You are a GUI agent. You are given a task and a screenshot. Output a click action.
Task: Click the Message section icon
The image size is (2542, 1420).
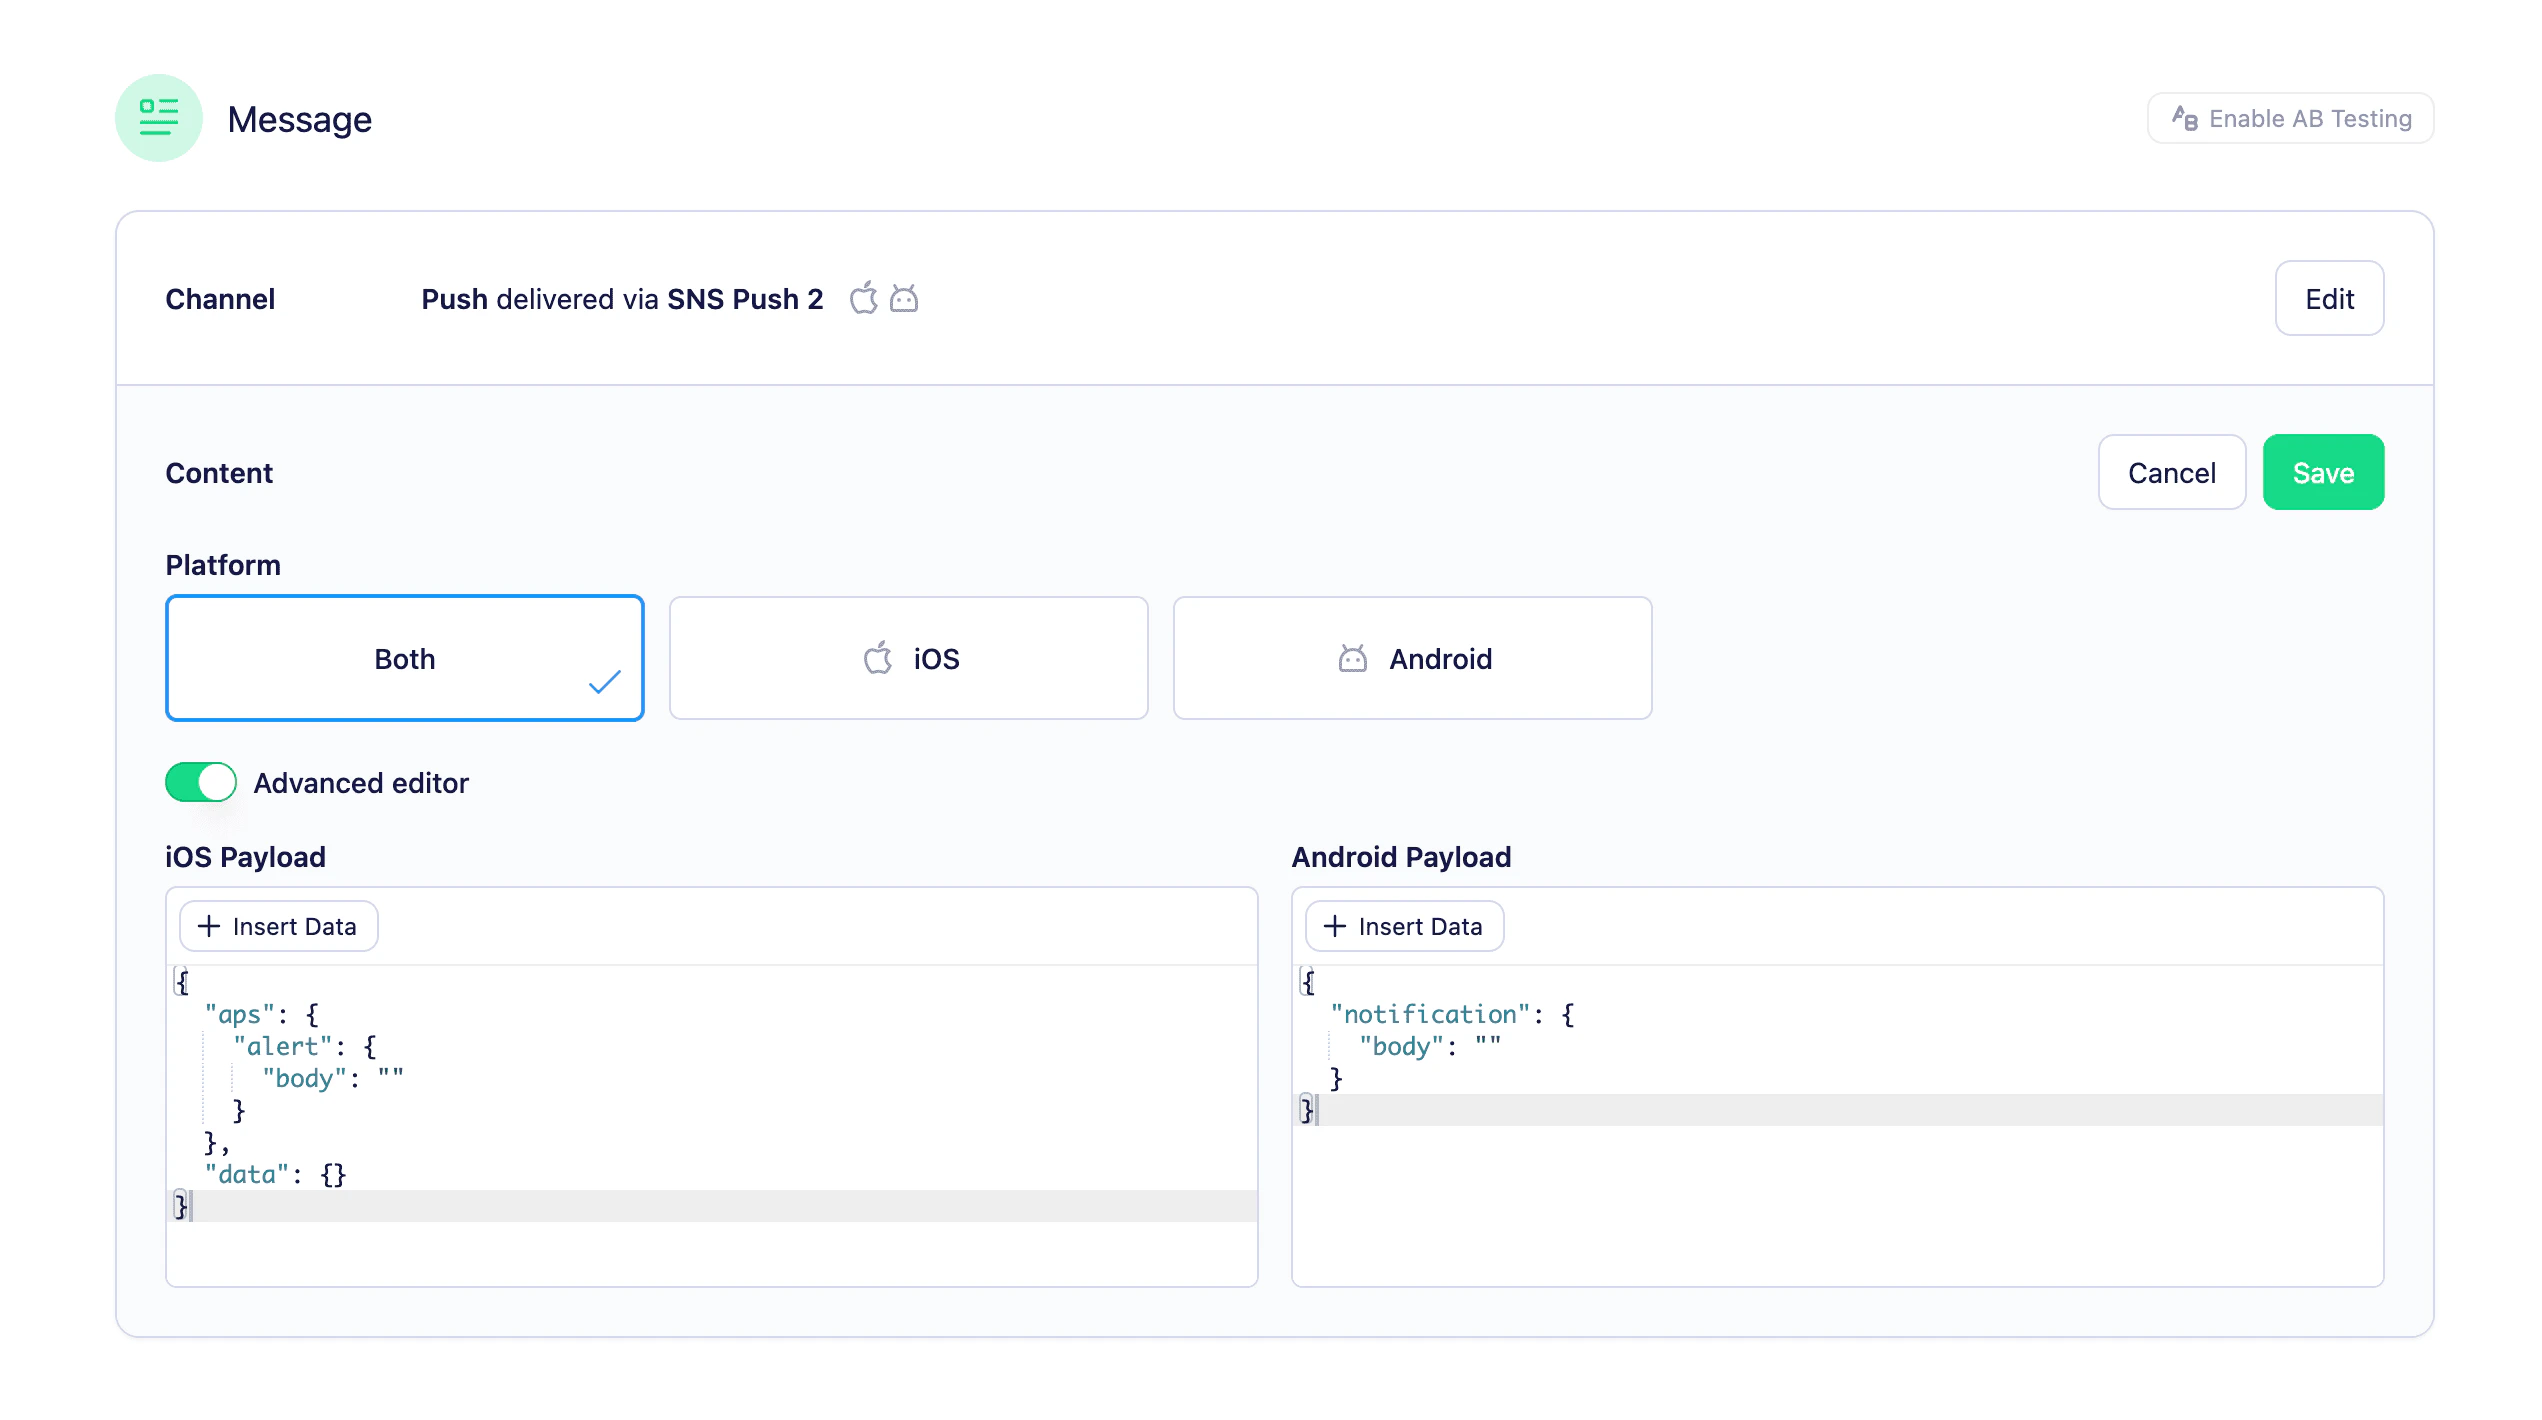pos(158,118)
